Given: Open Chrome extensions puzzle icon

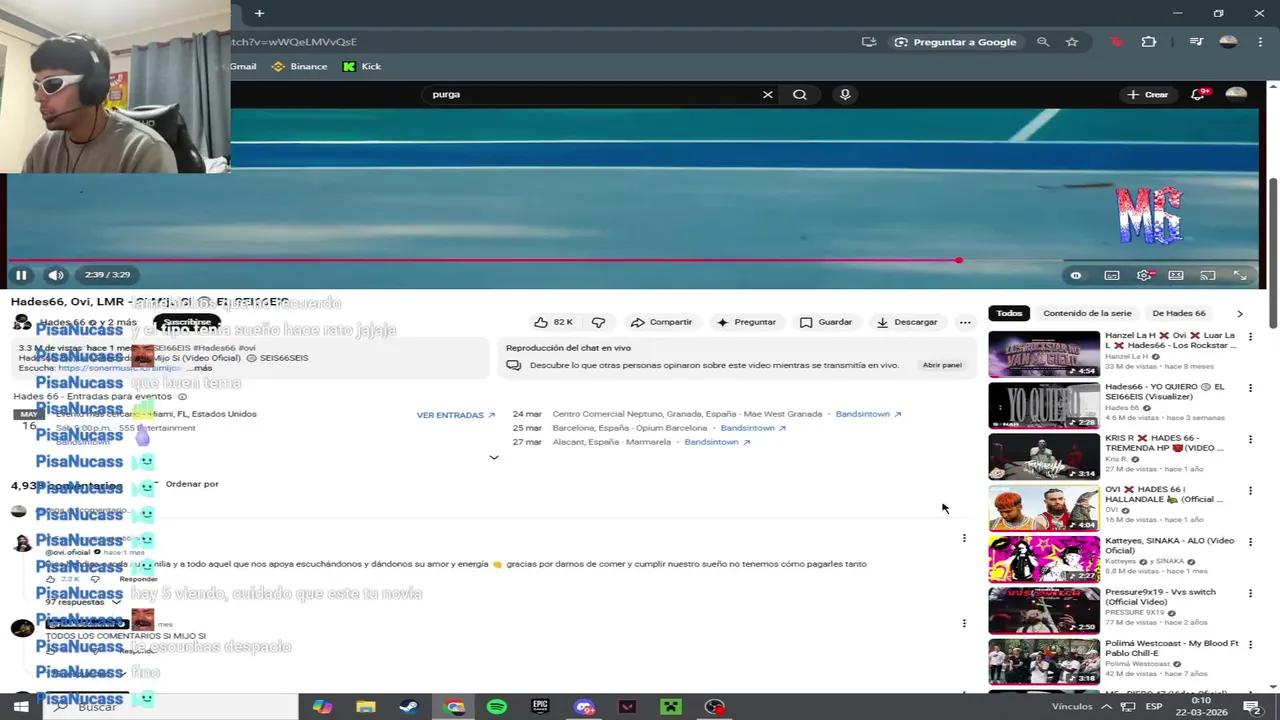Looking at the screenshot, I should click(1149, 42).
